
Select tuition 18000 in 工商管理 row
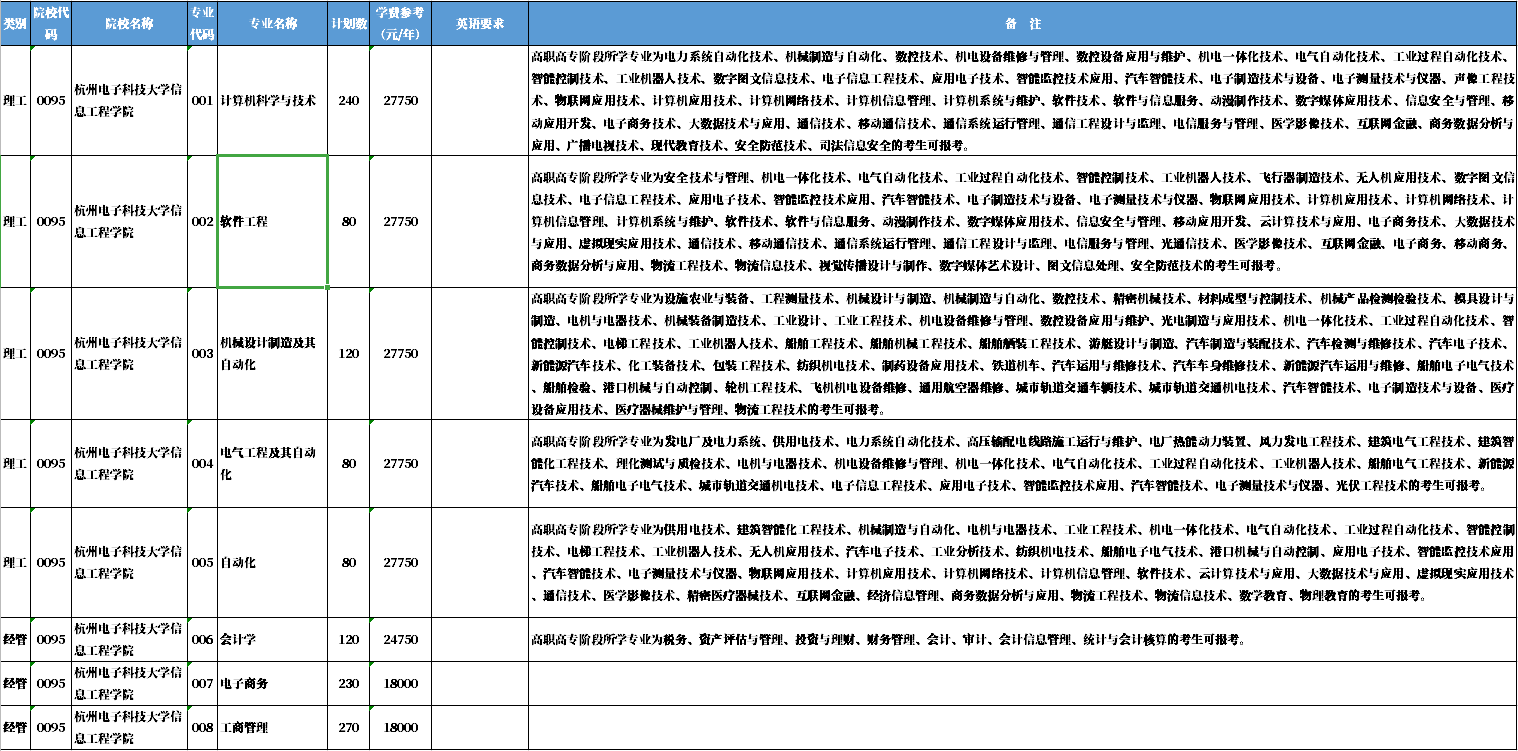[400, 728]
